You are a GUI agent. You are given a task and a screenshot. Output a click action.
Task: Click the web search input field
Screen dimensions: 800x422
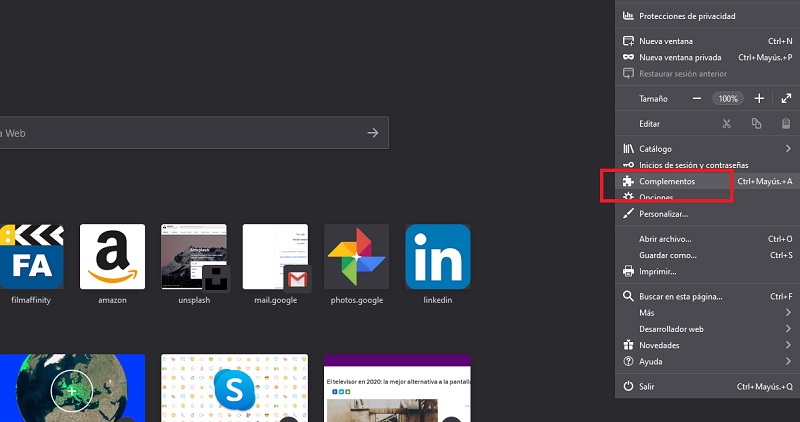194,133
